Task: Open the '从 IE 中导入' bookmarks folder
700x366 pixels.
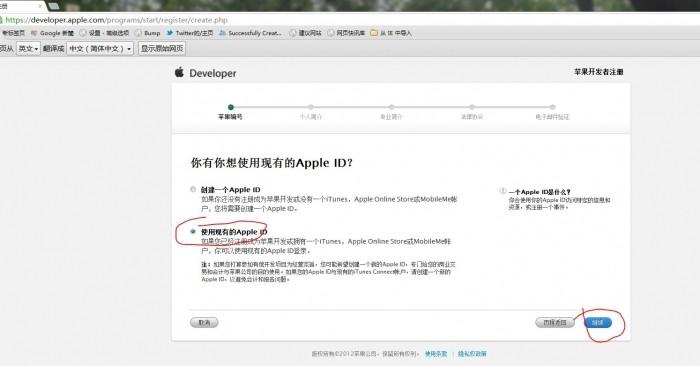Action: [x=391, y=33]
